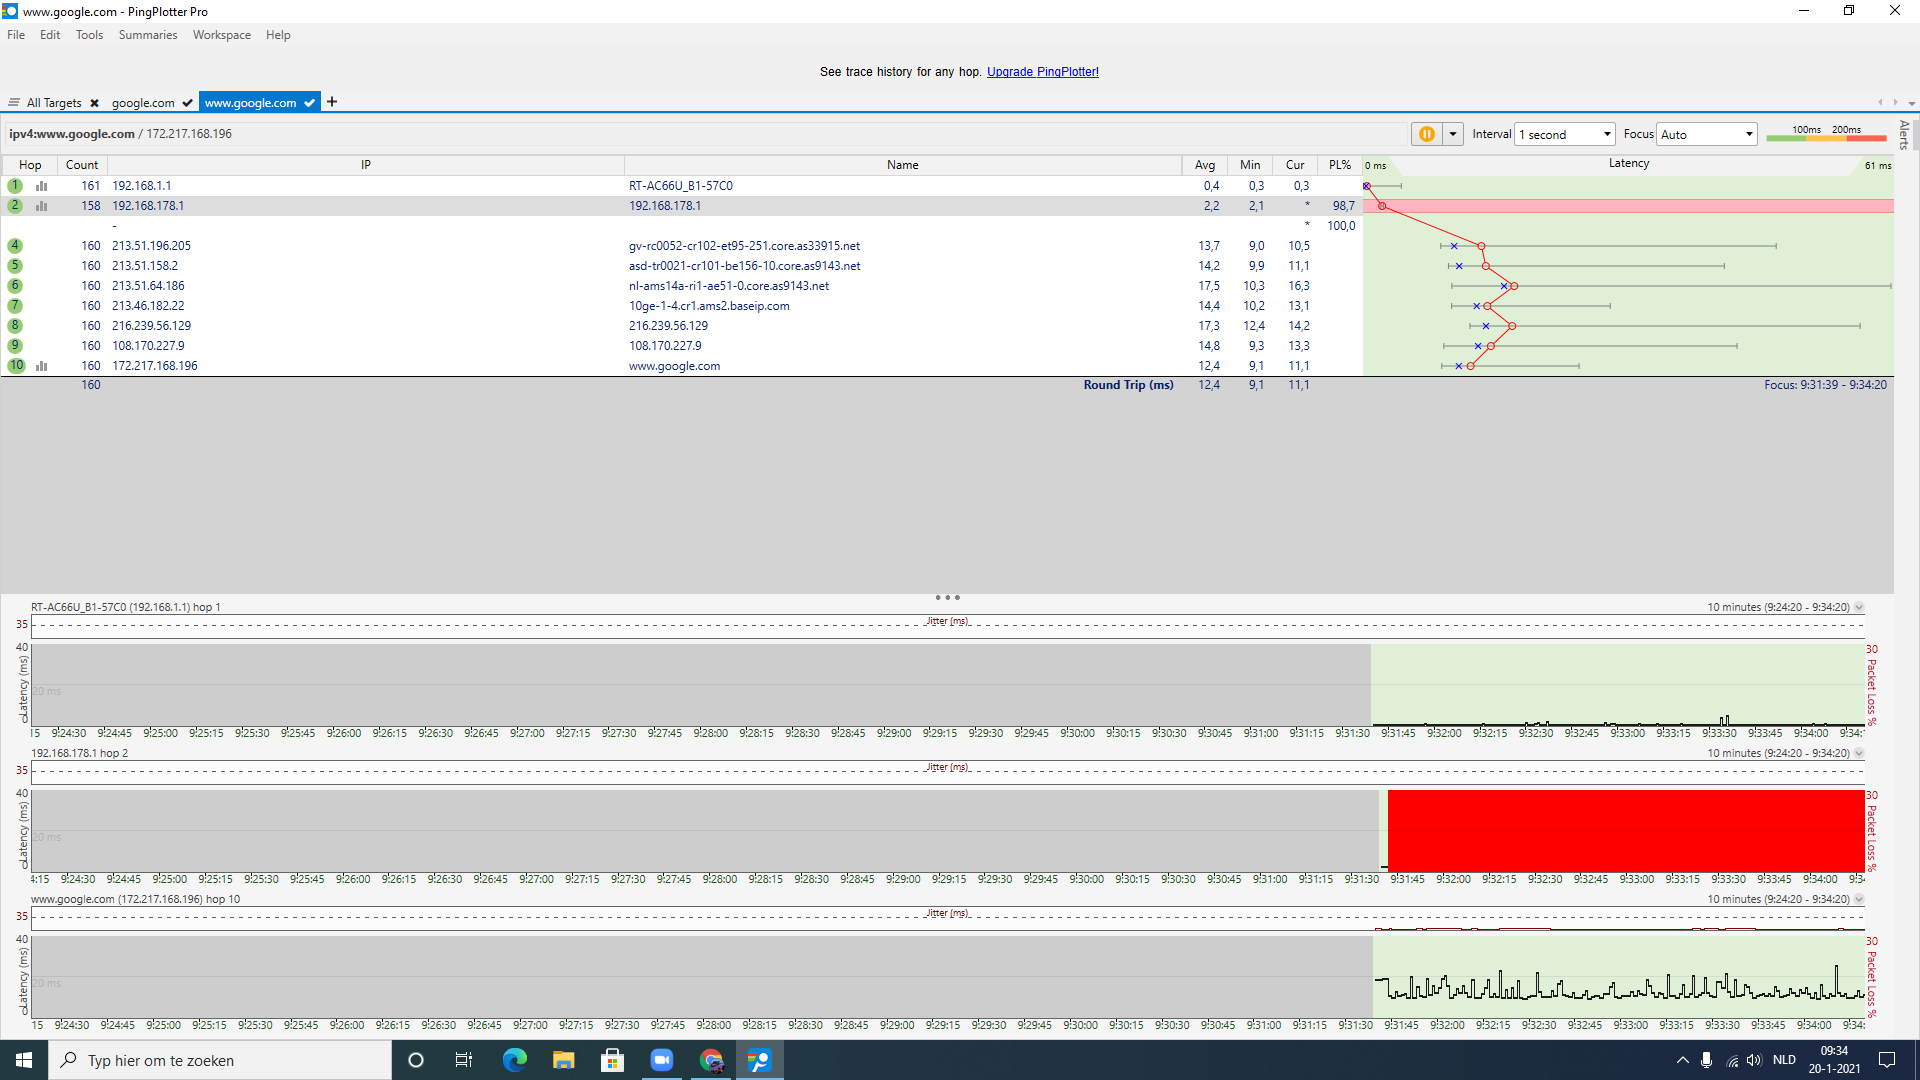Image resolution: width=1920 pixels, height=1080 pixels.
Task: Click the PL% column header
Action: coord(1340,165)
